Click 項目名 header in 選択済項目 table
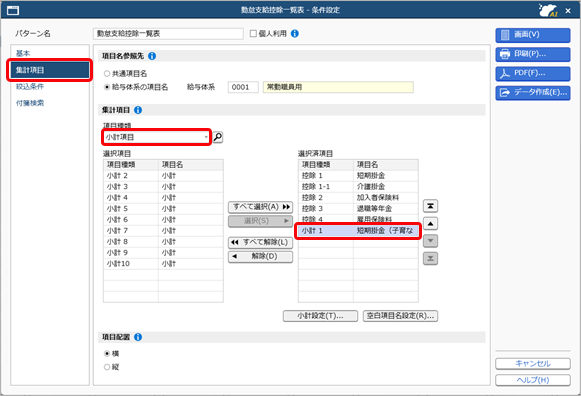 386,165
